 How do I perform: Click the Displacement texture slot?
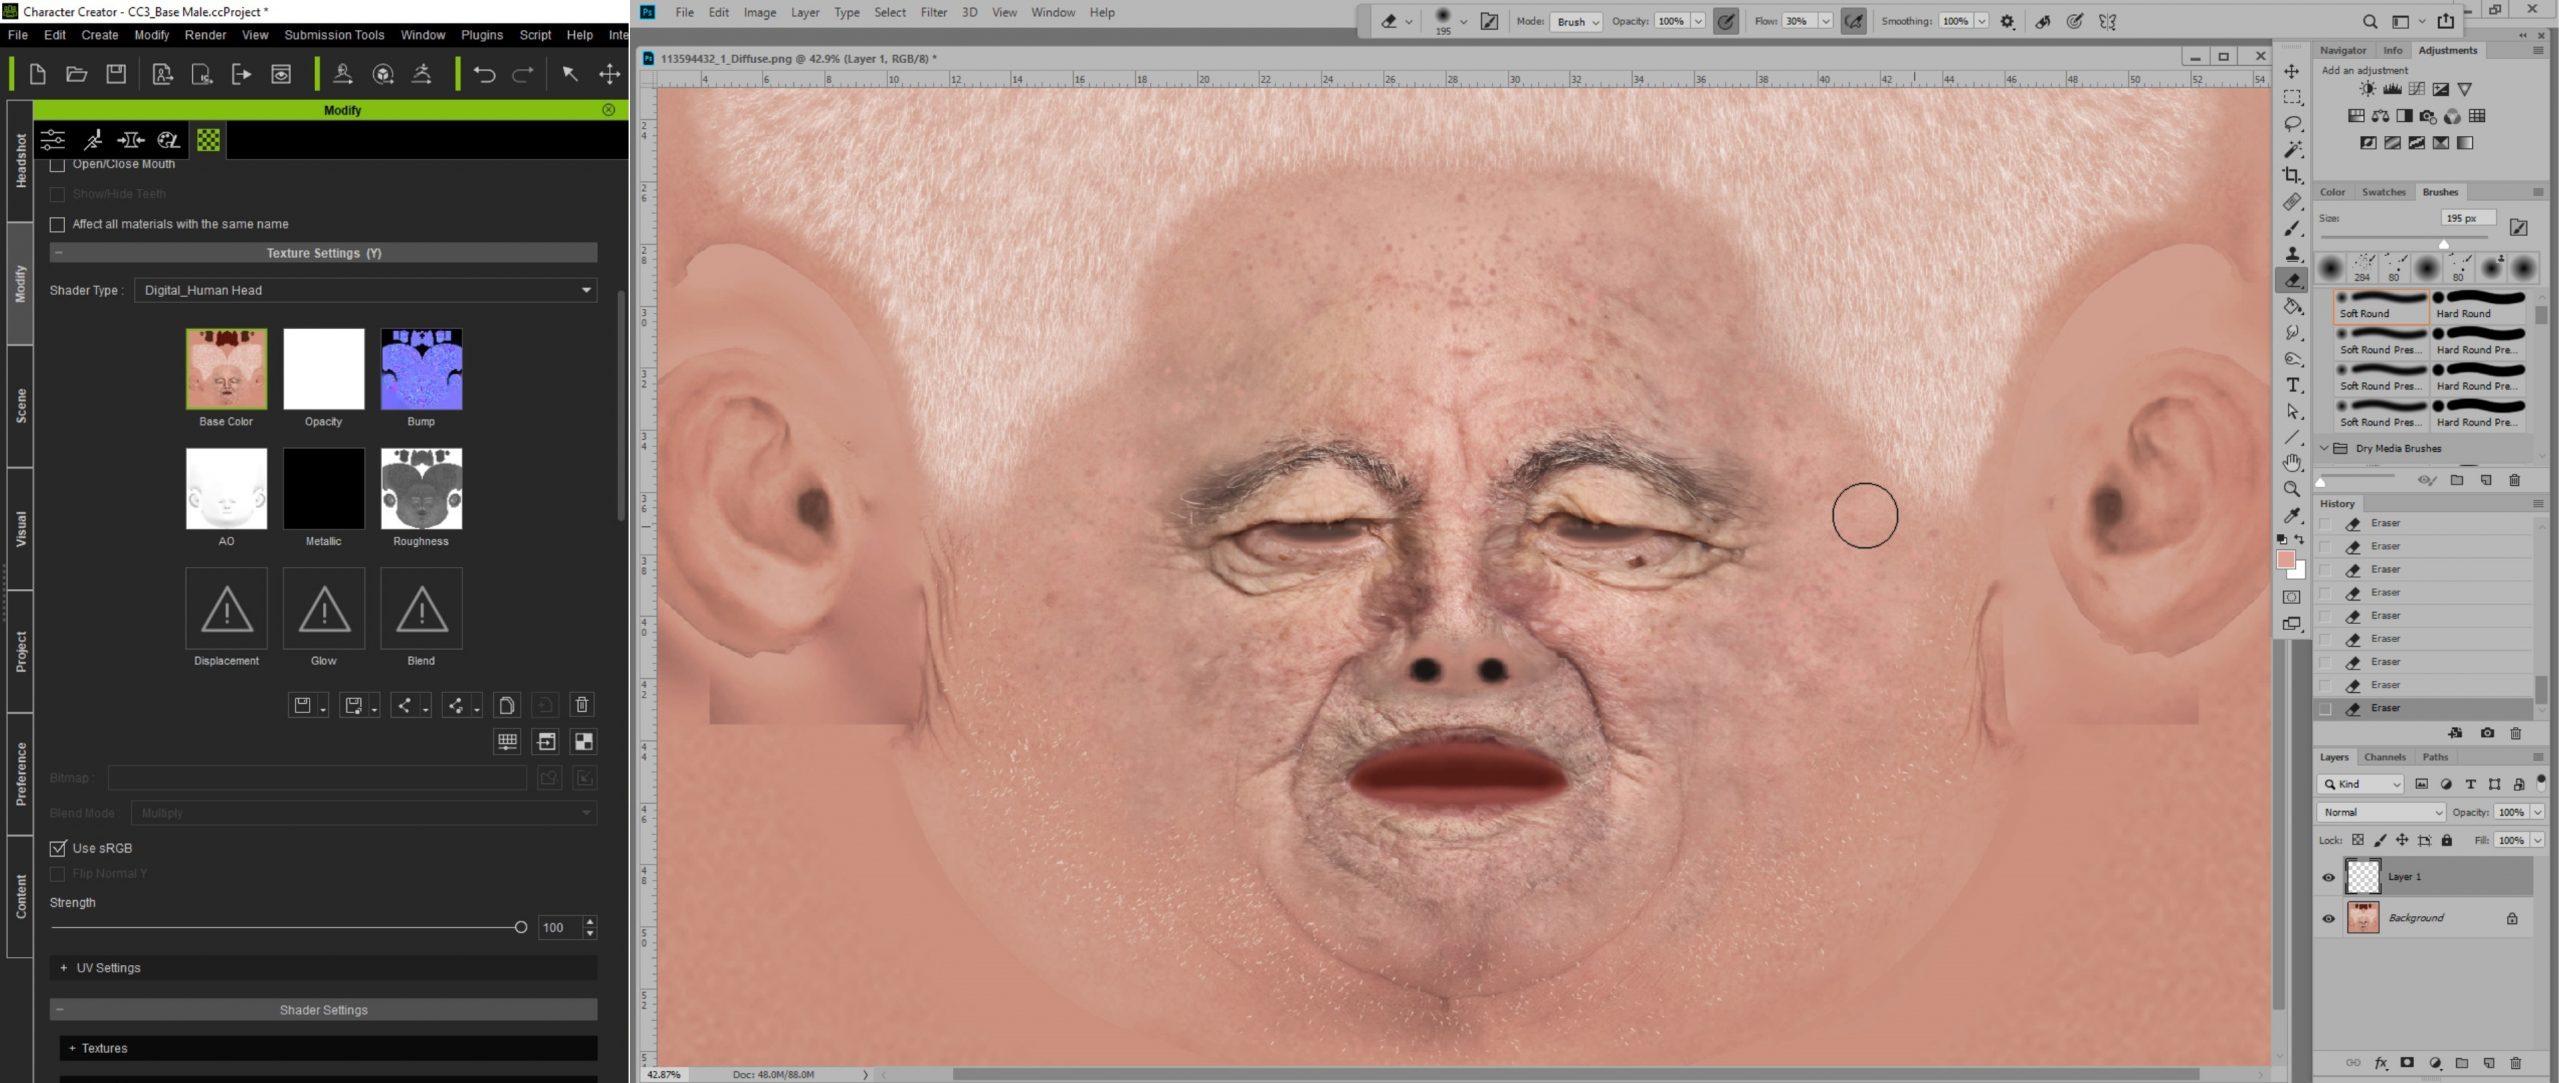[x=226, y=608]
